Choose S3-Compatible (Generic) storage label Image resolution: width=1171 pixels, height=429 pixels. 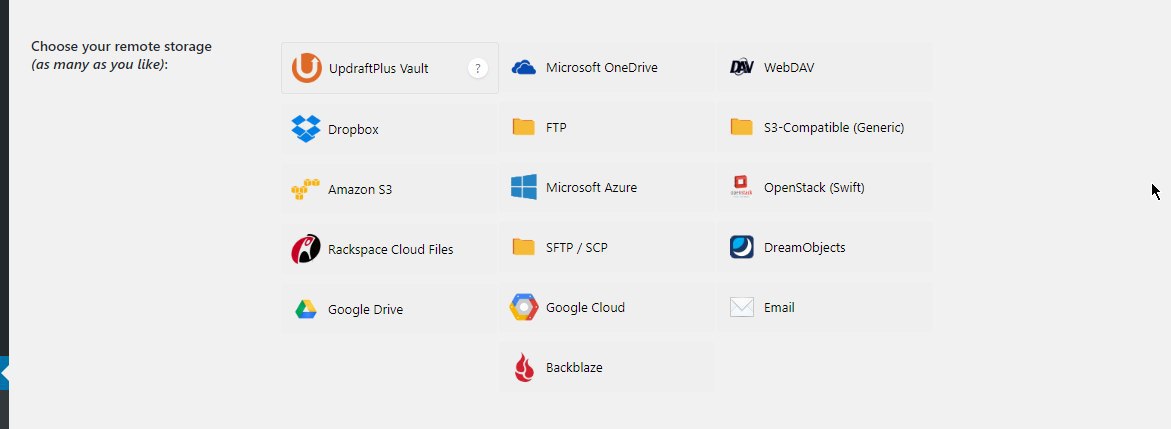coord(834,128)
